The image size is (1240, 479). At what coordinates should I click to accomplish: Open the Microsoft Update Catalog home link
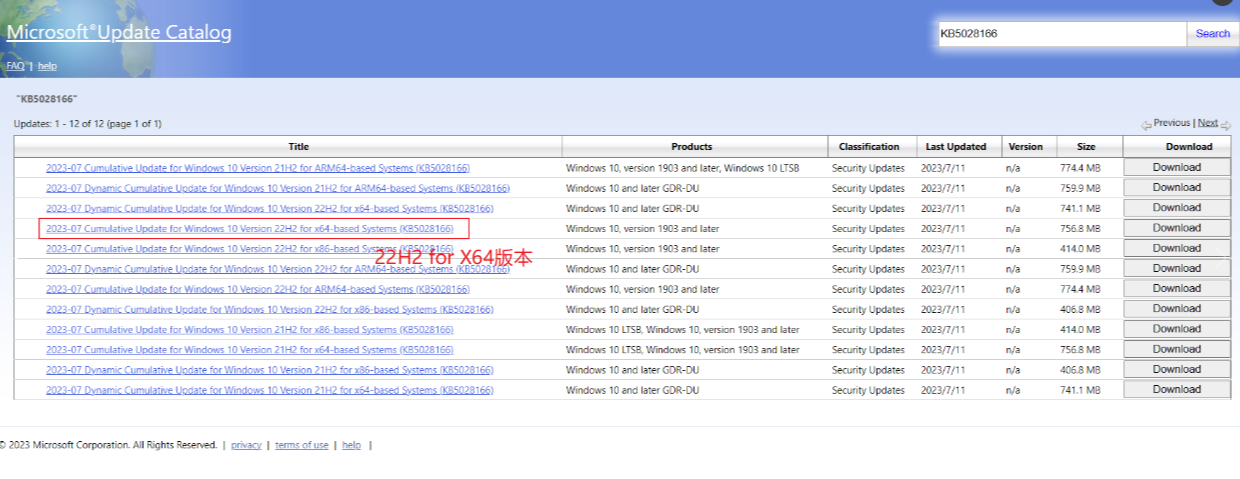[x=119, y=32]
